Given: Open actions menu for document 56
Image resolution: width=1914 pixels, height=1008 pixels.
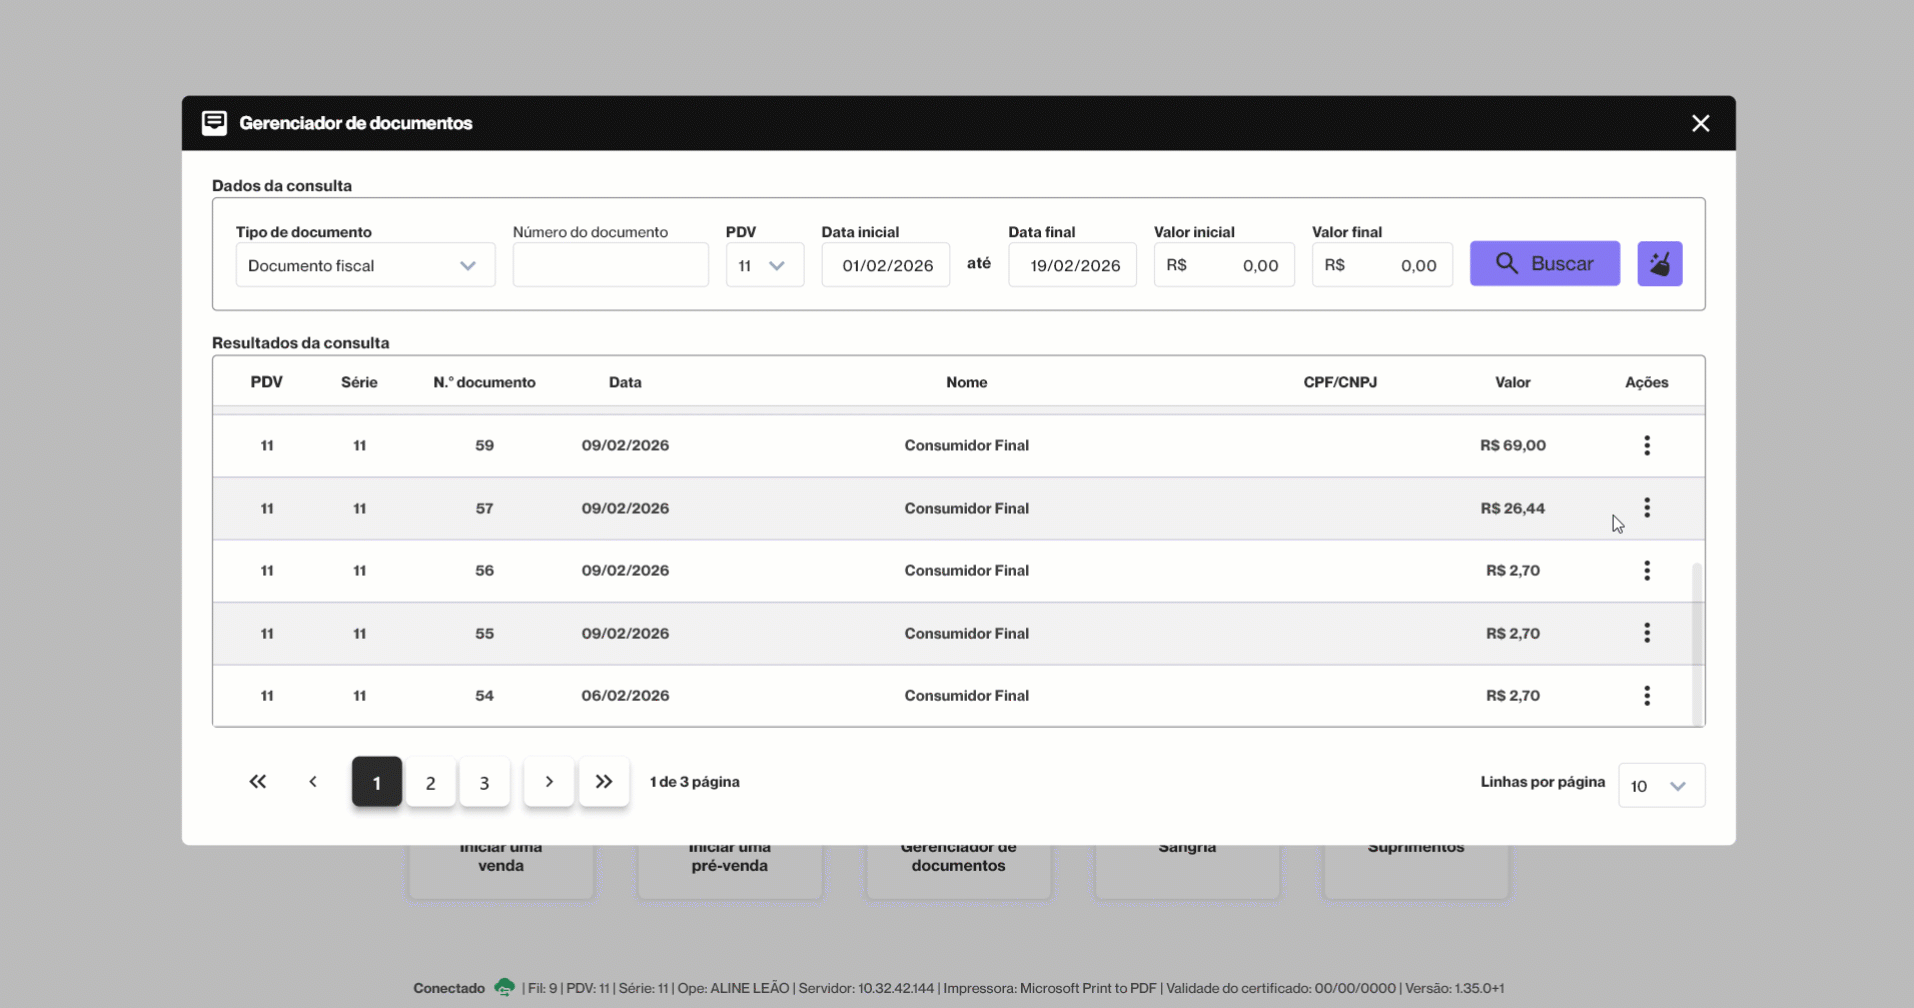Looking at the screenshot, I should (1646, 571).
